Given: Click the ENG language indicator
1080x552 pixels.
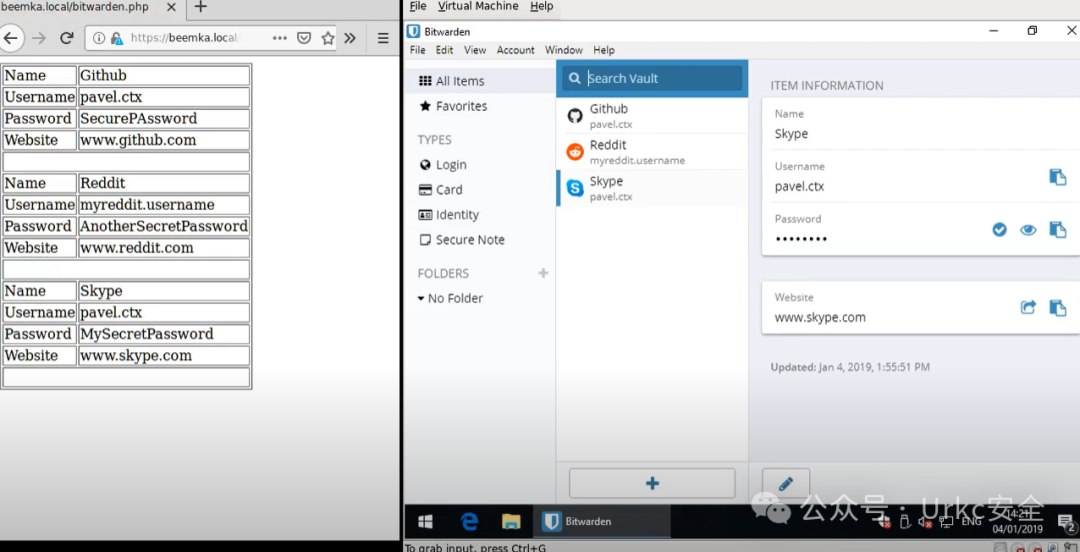Looking at the screenshot, I should coord(971,522).
